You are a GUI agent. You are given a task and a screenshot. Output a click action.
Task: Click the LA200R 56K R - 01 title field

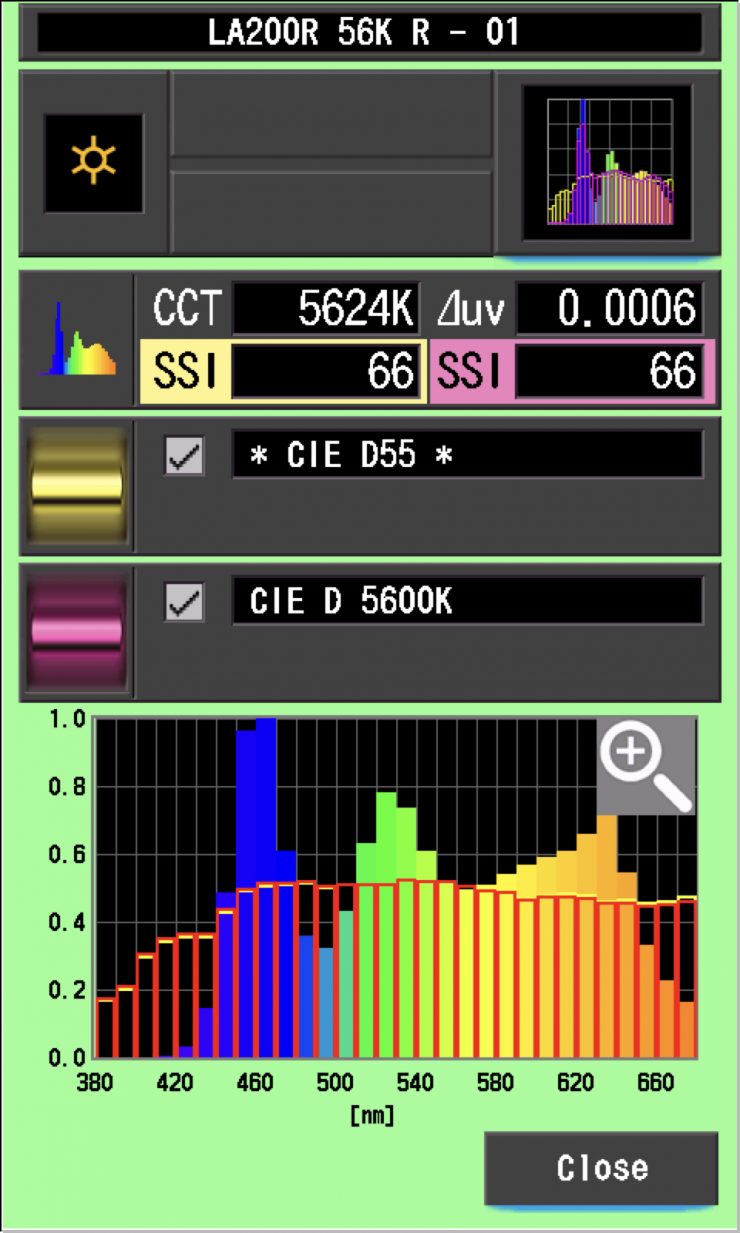369,32
